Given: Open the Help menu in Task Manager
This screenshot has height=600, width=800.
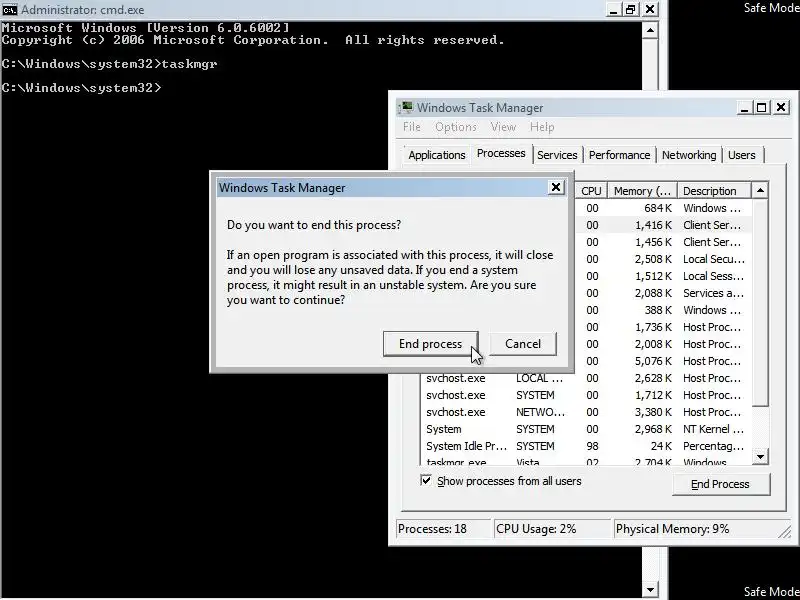Looking at the screenshot, I should click(x=542, y=127).
